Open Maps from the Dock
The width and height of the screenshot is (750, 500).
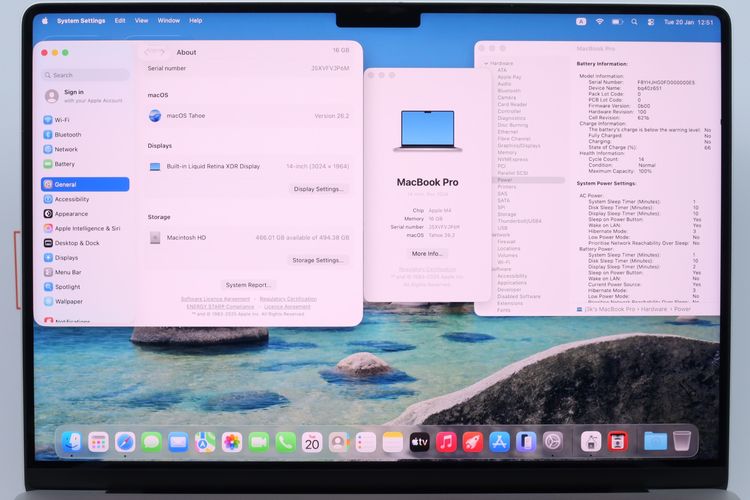tap(205, 442)
